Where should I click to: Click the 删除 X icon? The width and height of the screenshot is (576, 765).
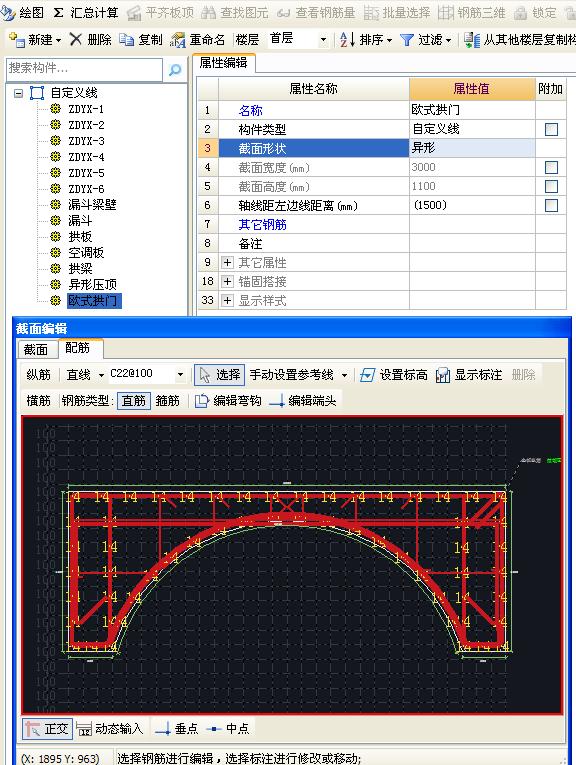76,40
